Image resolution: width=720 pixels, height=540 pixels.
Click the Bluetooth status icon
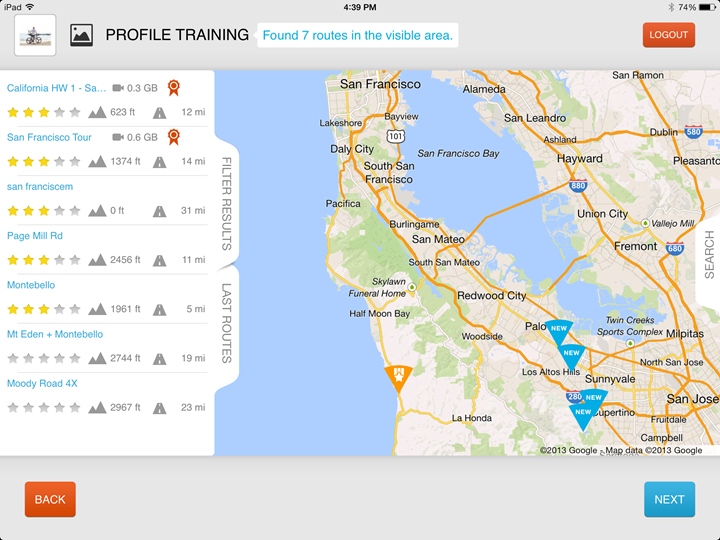[x=671, y=7]
